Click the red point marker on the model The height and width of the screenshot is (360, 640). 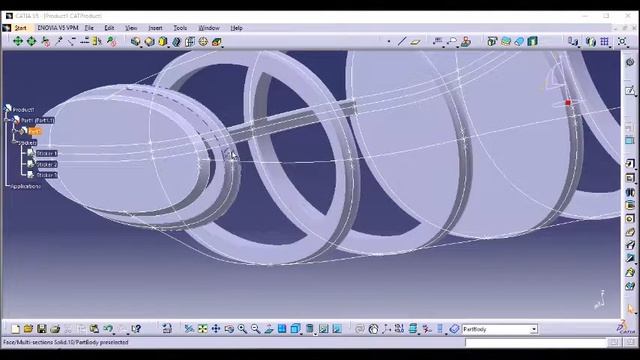[x=568, y=103]
